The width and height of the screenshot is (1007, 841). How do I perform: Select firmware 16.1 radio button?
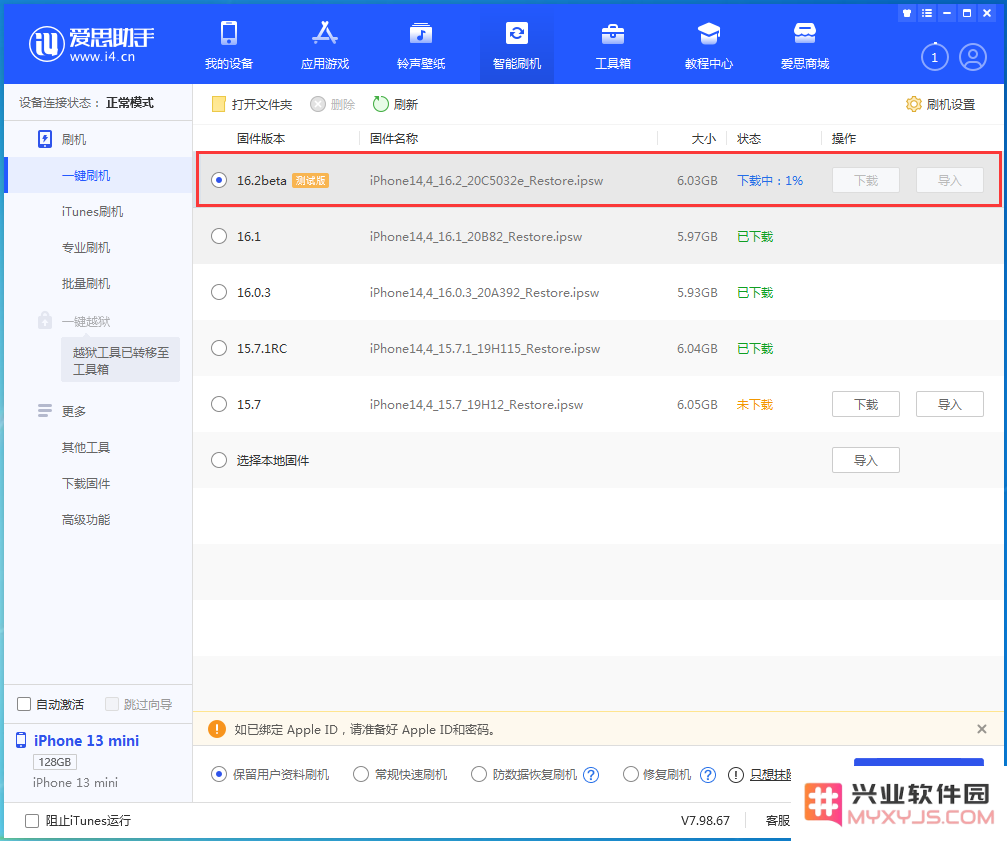click(219, 236)
